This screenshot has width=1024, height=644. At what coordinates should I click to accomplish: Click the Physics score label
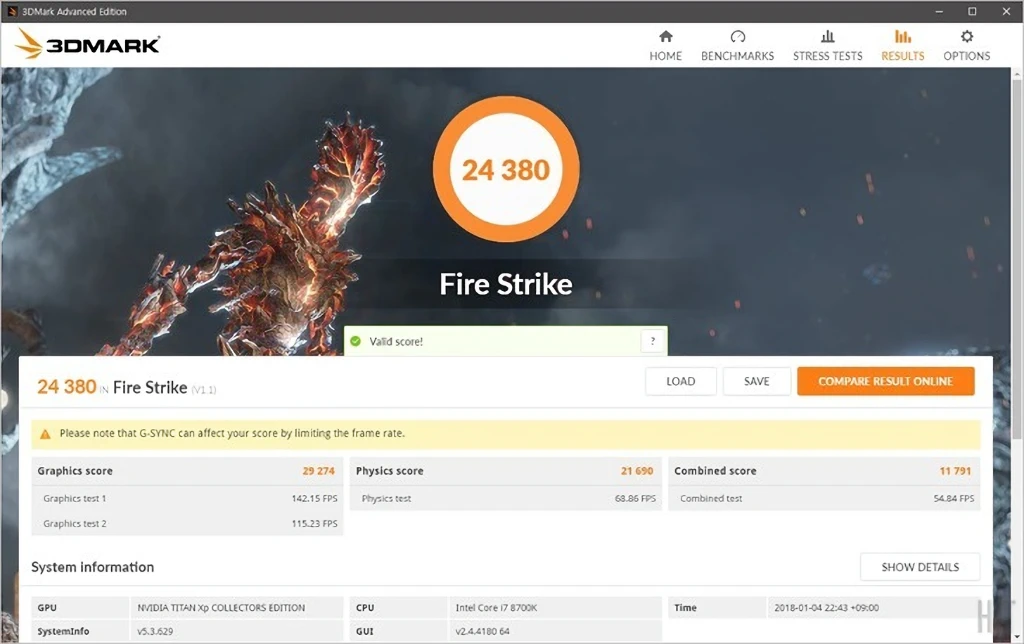(389, 471)
